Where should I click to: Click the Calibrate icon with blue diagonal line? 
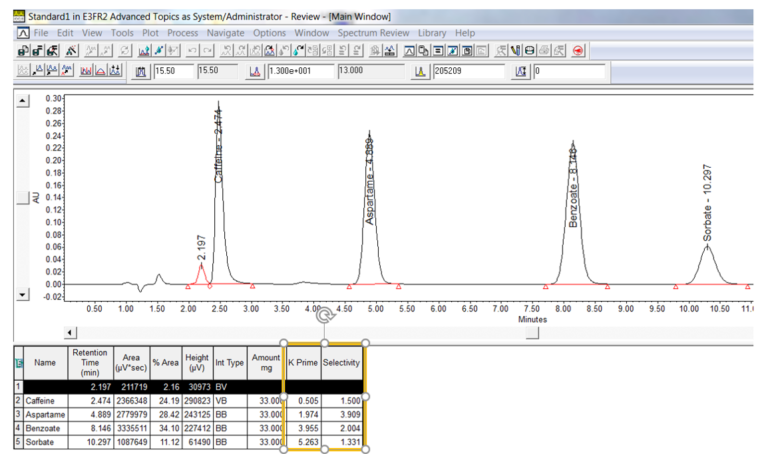159,50
